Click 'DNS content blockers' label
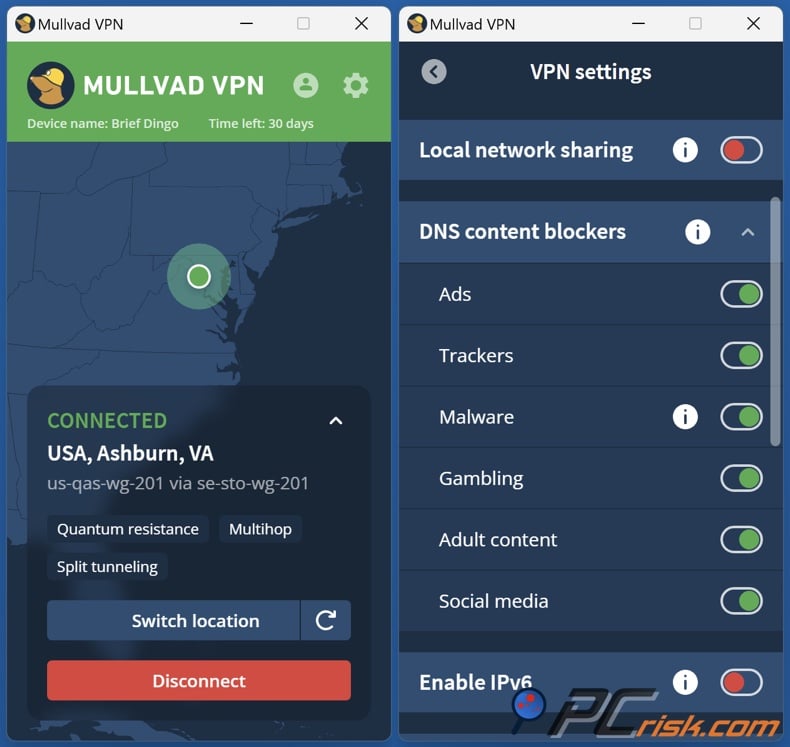This screenshot has height=747, width=790. pyautogui.click(x=522, y=232)
